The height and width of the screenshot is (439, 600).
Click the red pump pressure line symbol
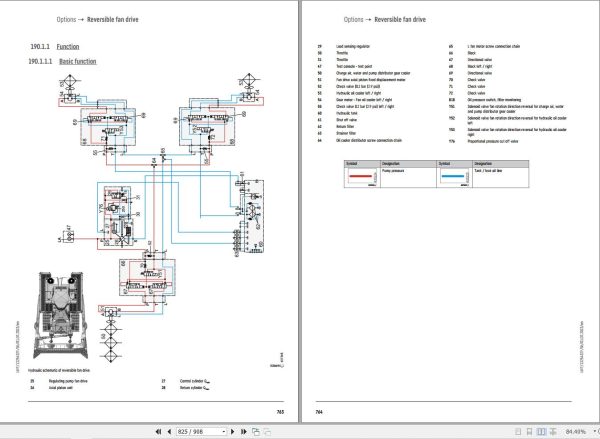click(360, 176)
